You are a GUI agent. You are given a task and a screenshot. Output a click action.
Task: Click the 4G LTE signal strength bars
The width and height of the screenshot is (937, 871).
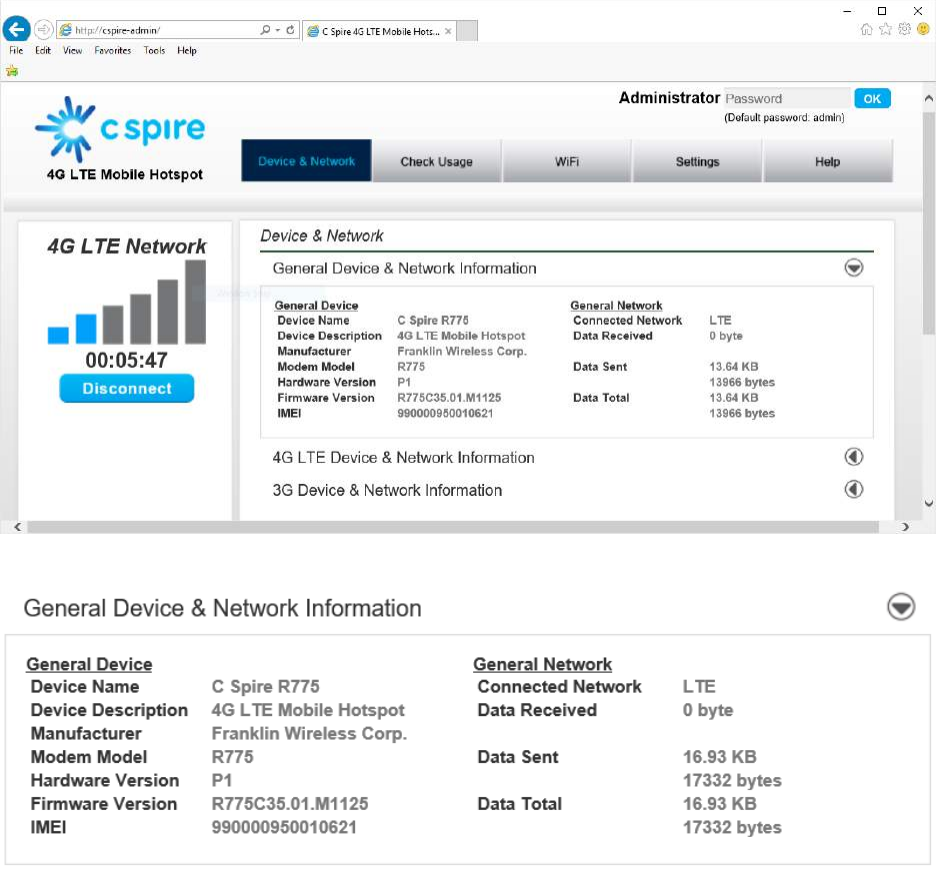[x=127, y=302]
